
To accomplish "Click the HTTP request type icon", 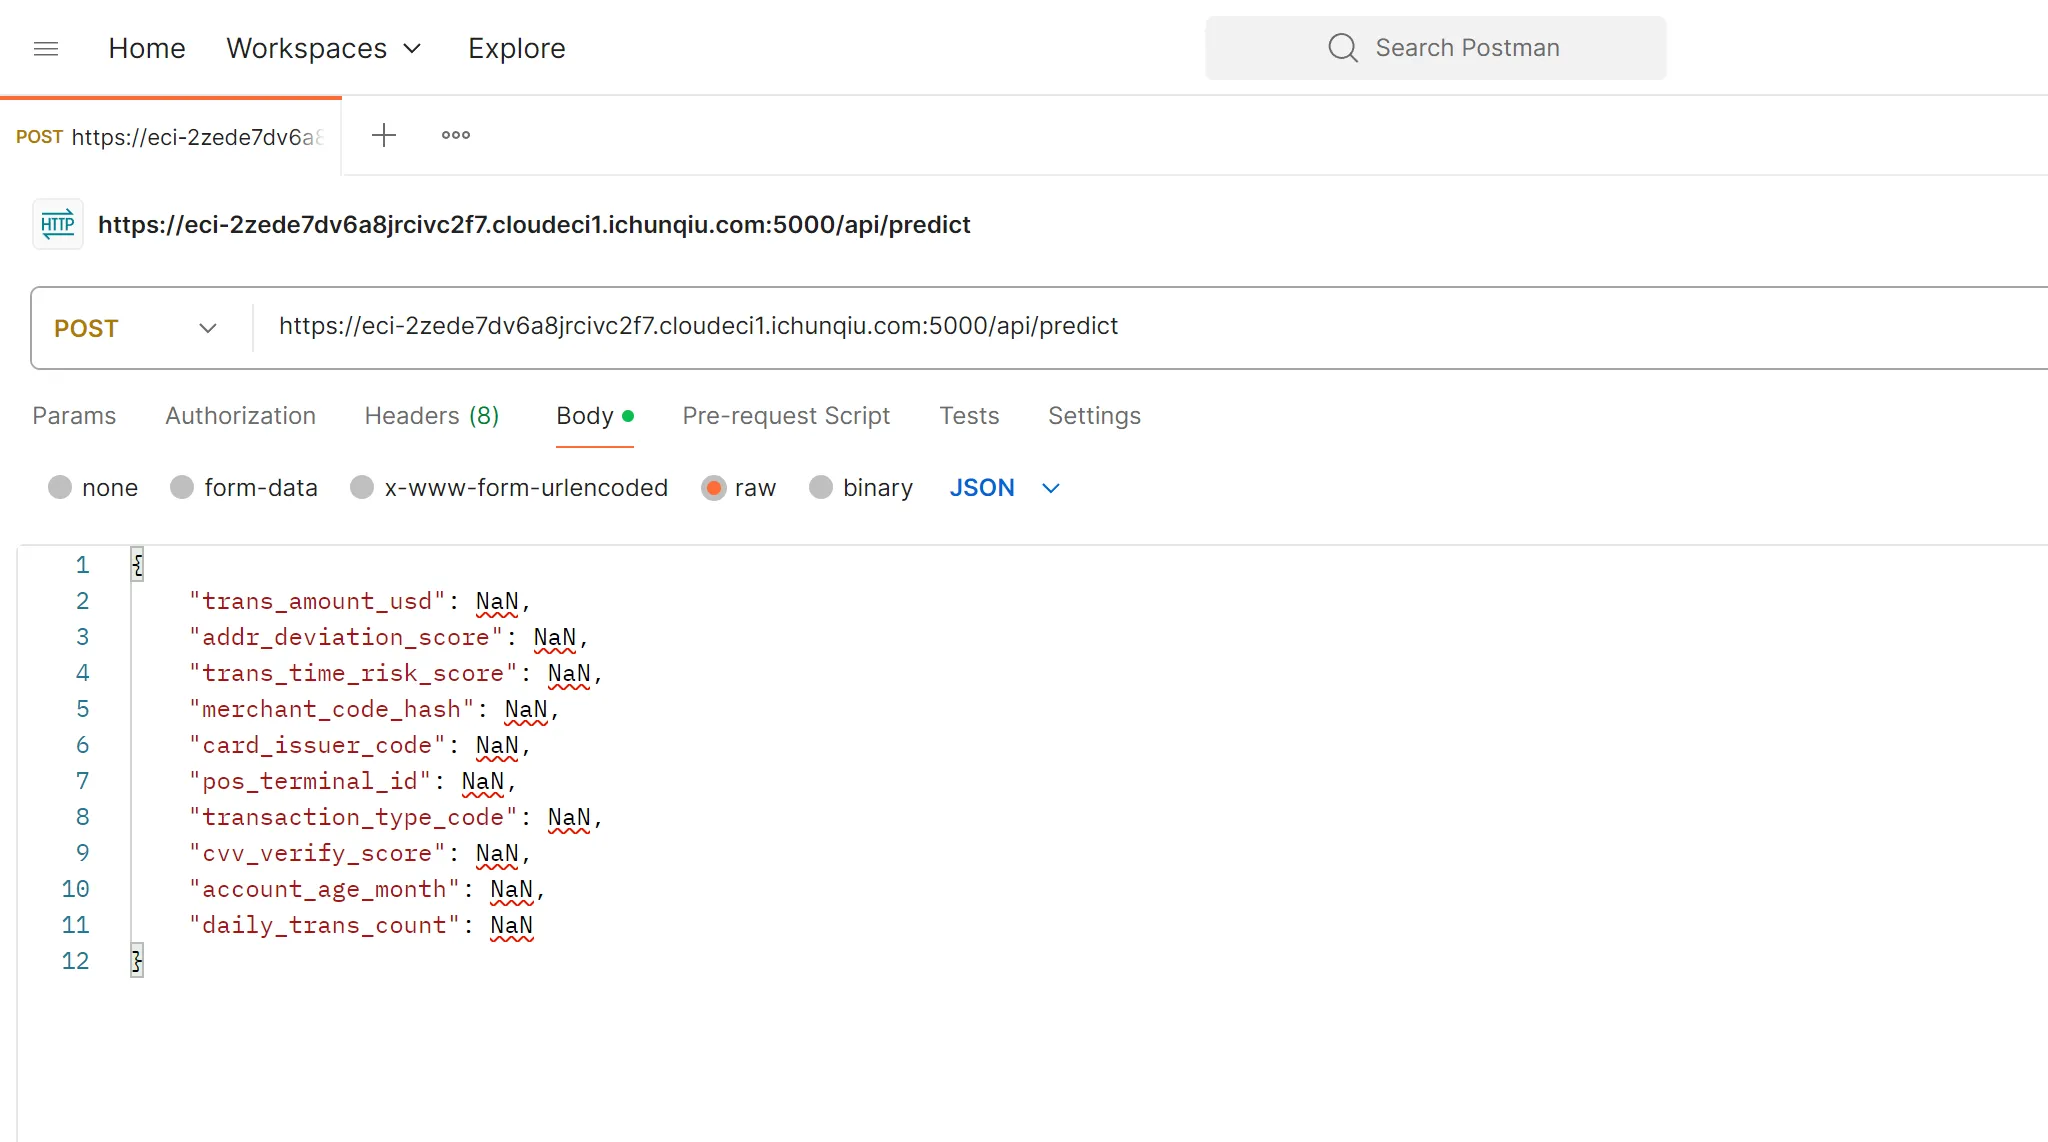I will tap(58, 224).
